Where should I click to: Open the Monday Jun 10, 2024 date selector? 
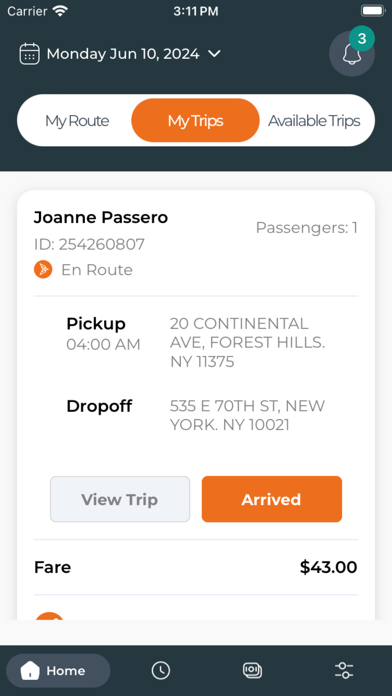120,54
